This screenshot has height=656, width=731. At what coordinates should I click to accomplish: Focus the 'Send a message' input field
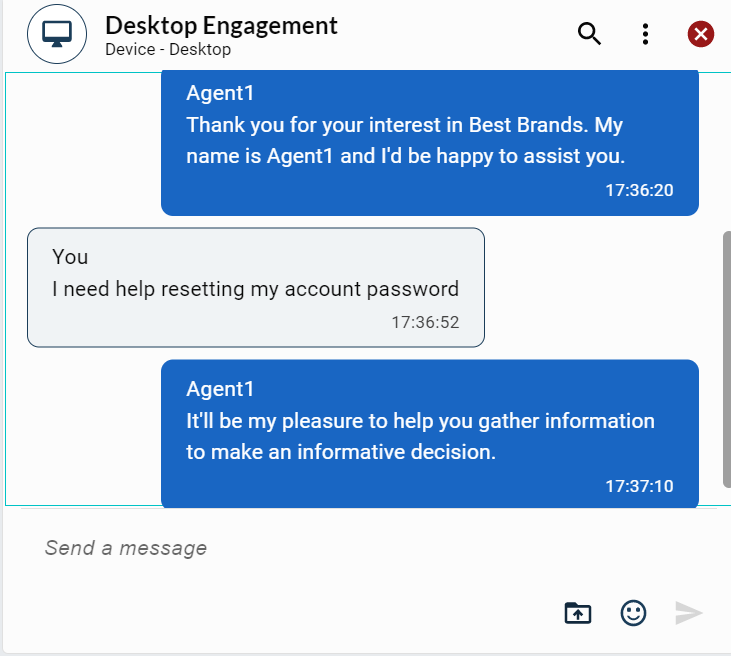(300, 548)
